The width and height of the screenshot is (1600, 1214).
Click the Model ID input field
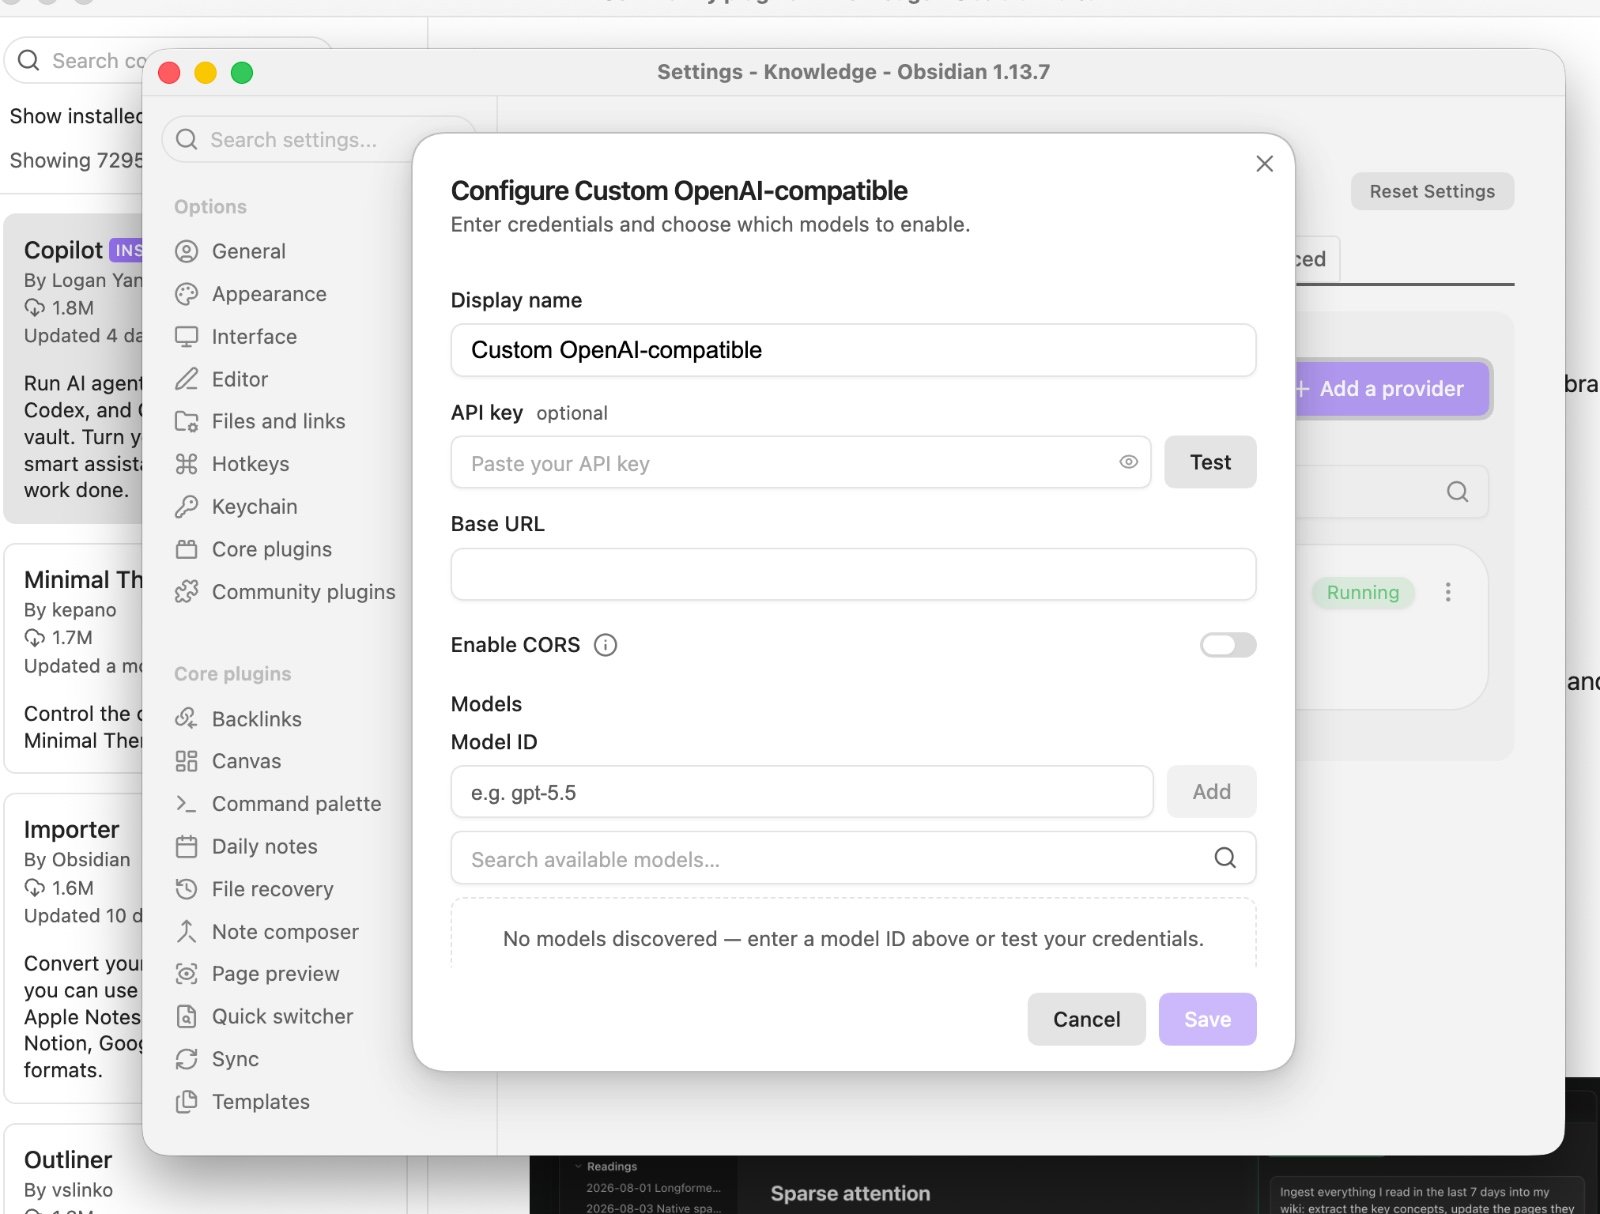coord(802,792)
